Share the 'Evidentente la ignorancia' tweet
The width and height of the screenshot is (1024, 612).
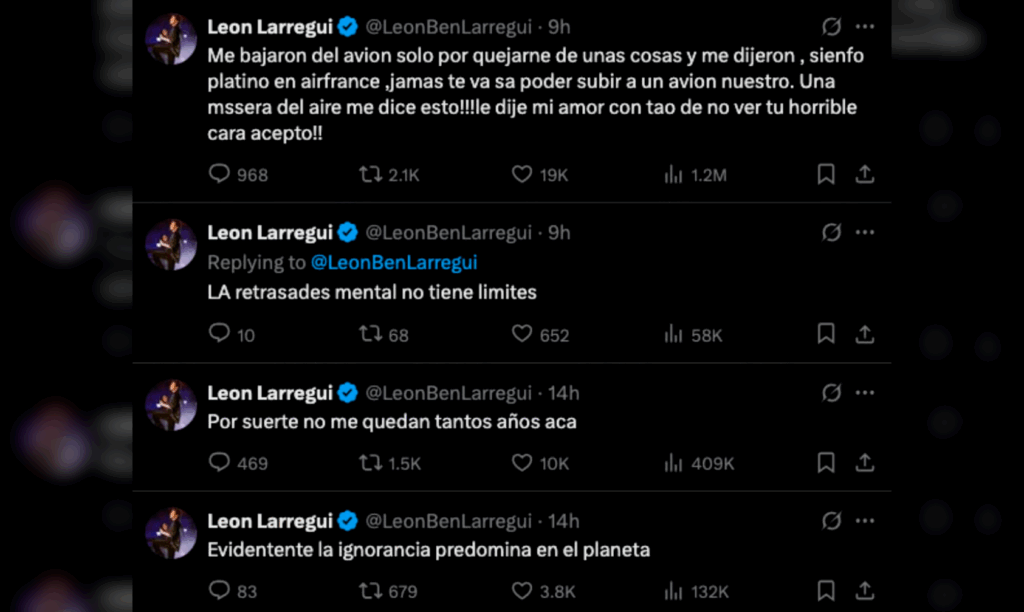(865, 591)
